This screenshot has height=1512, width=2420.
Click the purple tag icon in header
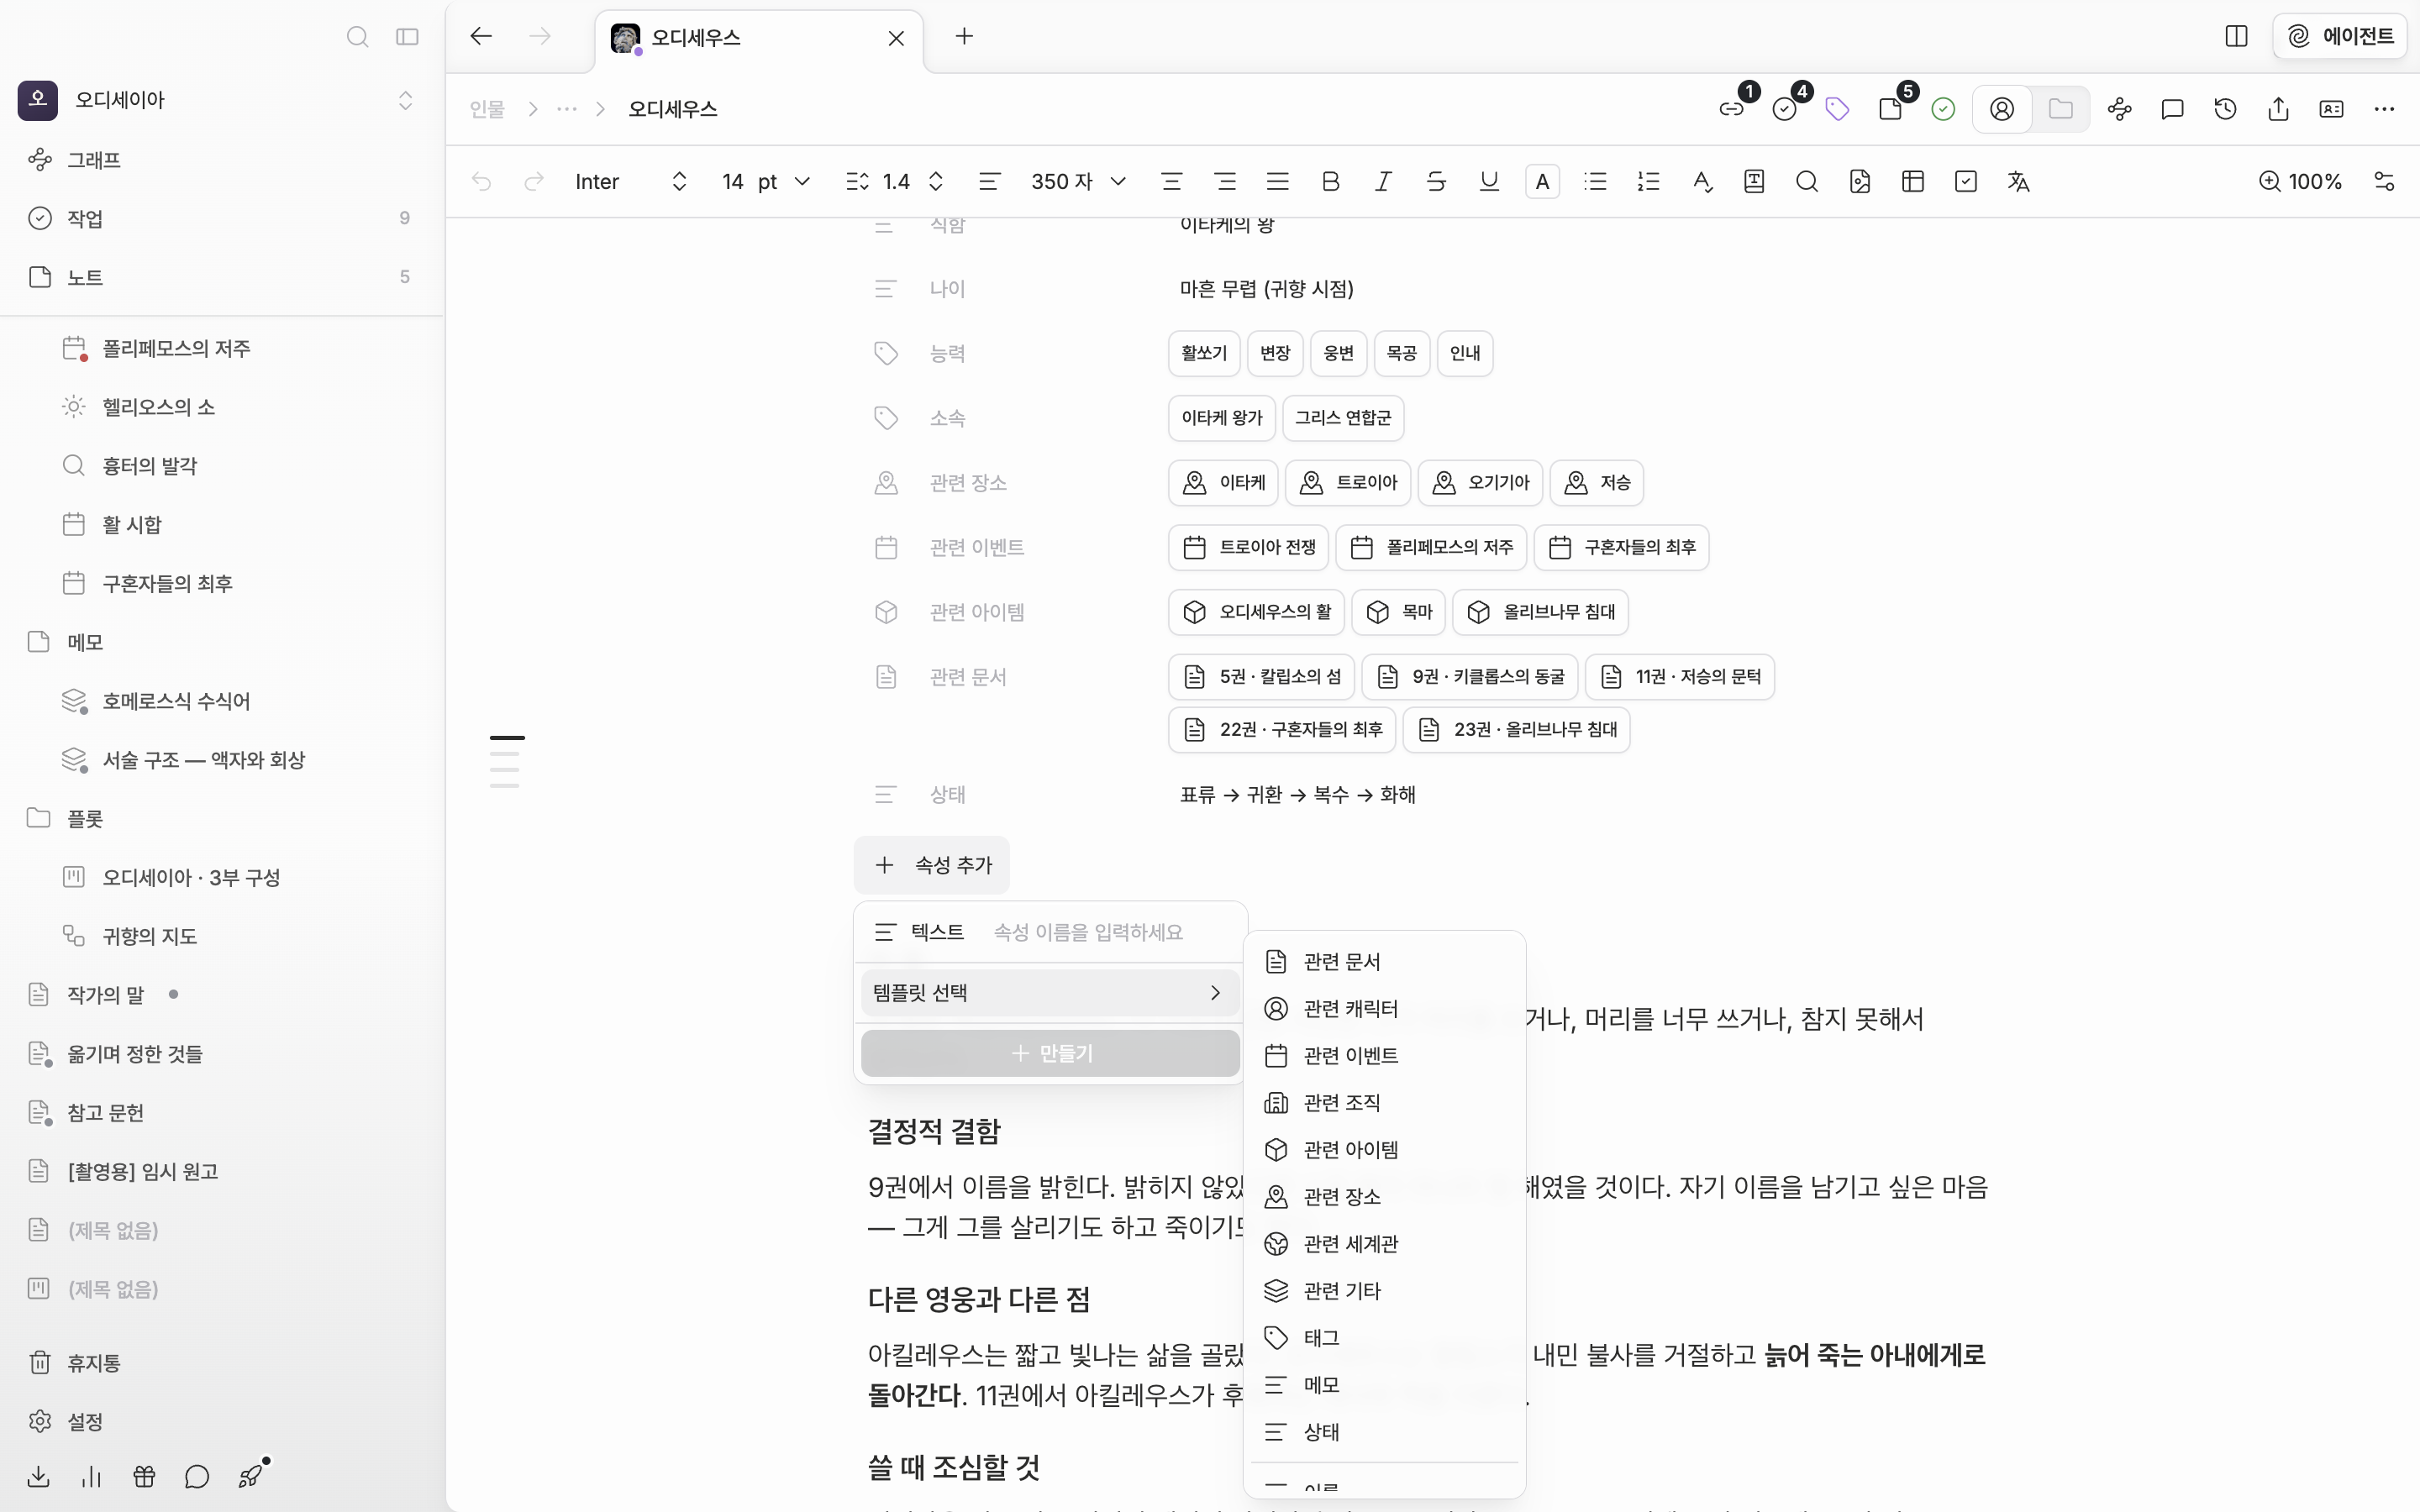[1837, 109]
